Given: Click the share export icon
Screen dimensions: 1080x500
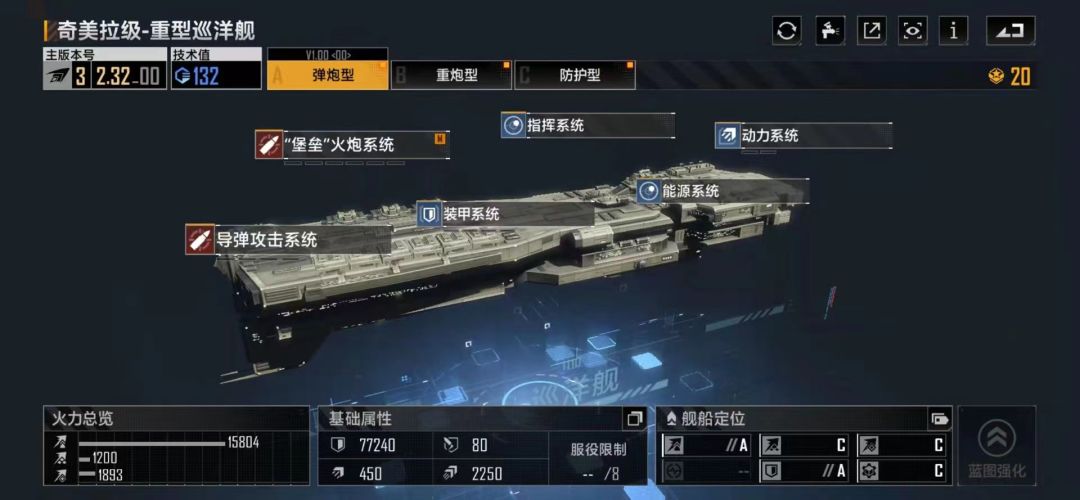Looking at the screenshot, I should [871, 31].
